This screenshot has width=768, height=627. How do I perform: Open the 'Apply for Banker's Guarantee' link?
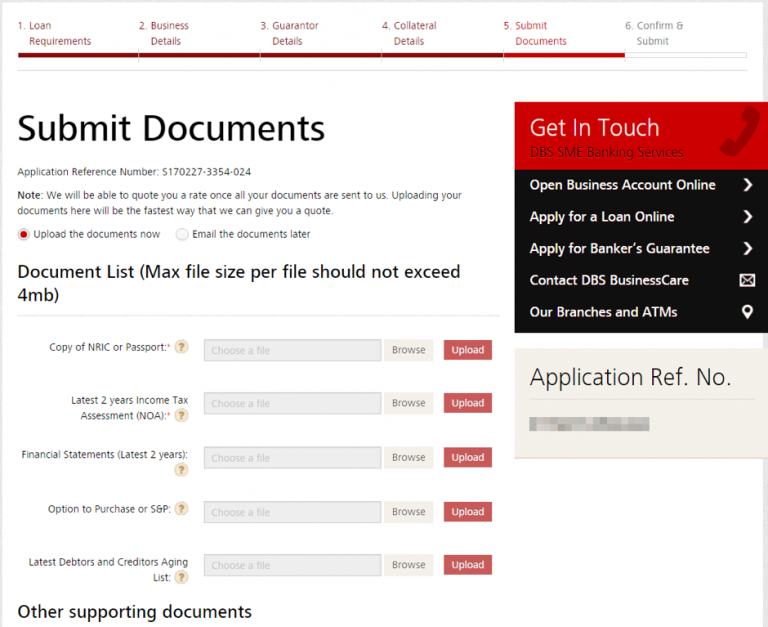[619, 248]
